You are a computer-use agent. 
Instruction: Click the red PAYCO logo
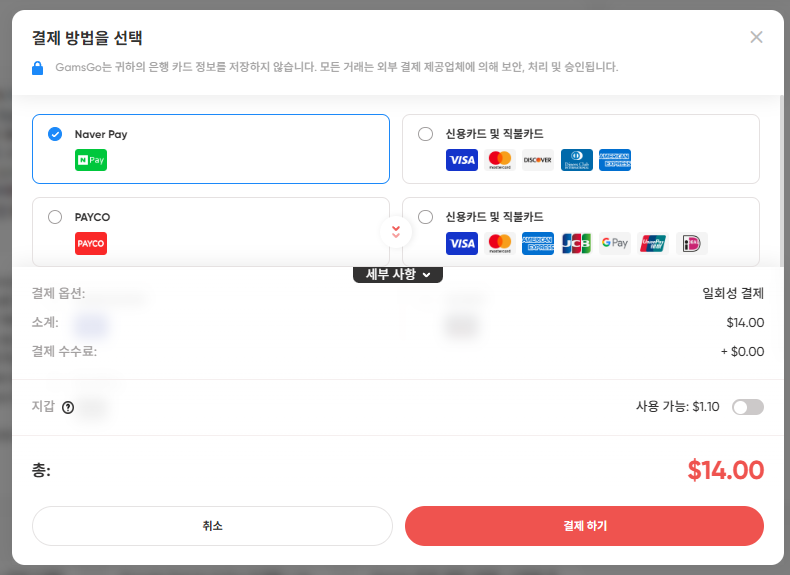(x=91, y=243)
